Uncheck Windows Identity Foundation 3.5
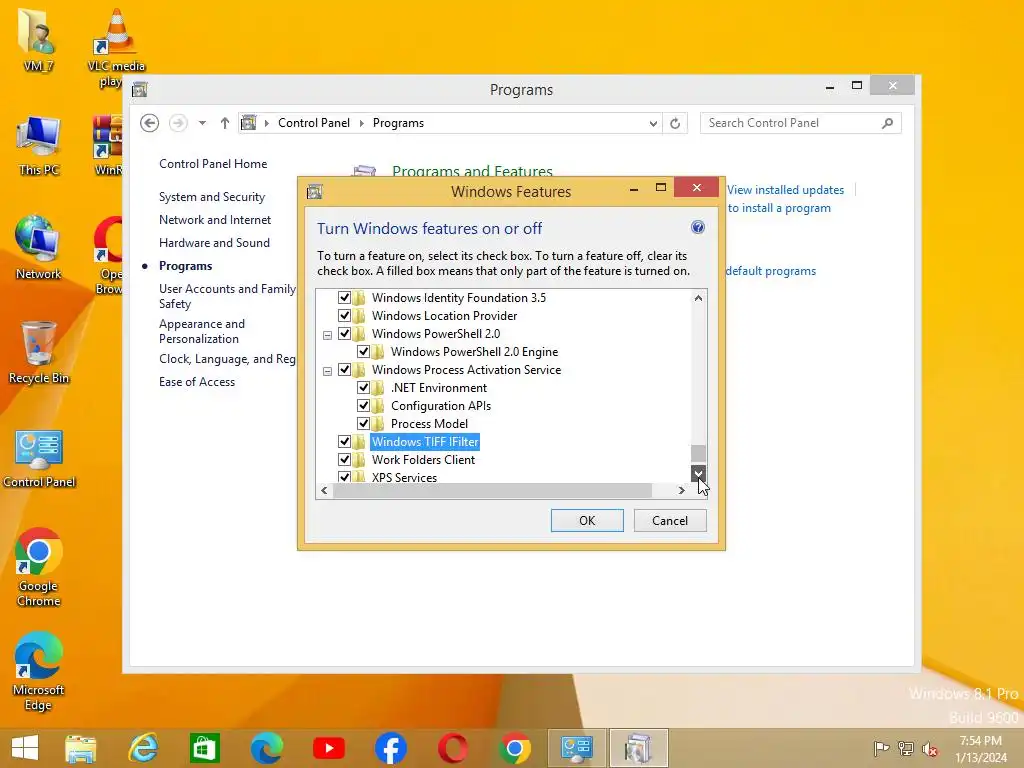Viewport: 1024px width, 768px height. (x=344, y=298)
